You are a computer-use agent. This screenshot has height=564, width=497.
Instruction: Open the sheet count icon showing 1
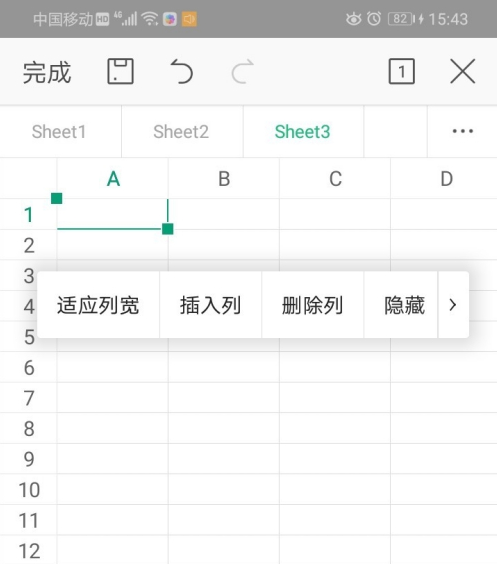point(401,71)
